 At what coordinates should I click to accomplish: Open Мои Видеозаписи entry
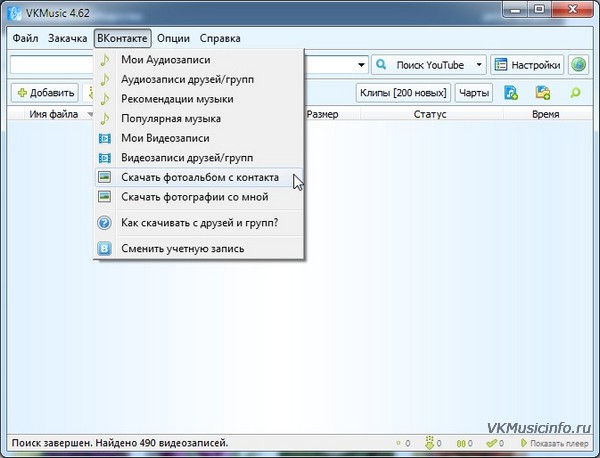(199, 138)
